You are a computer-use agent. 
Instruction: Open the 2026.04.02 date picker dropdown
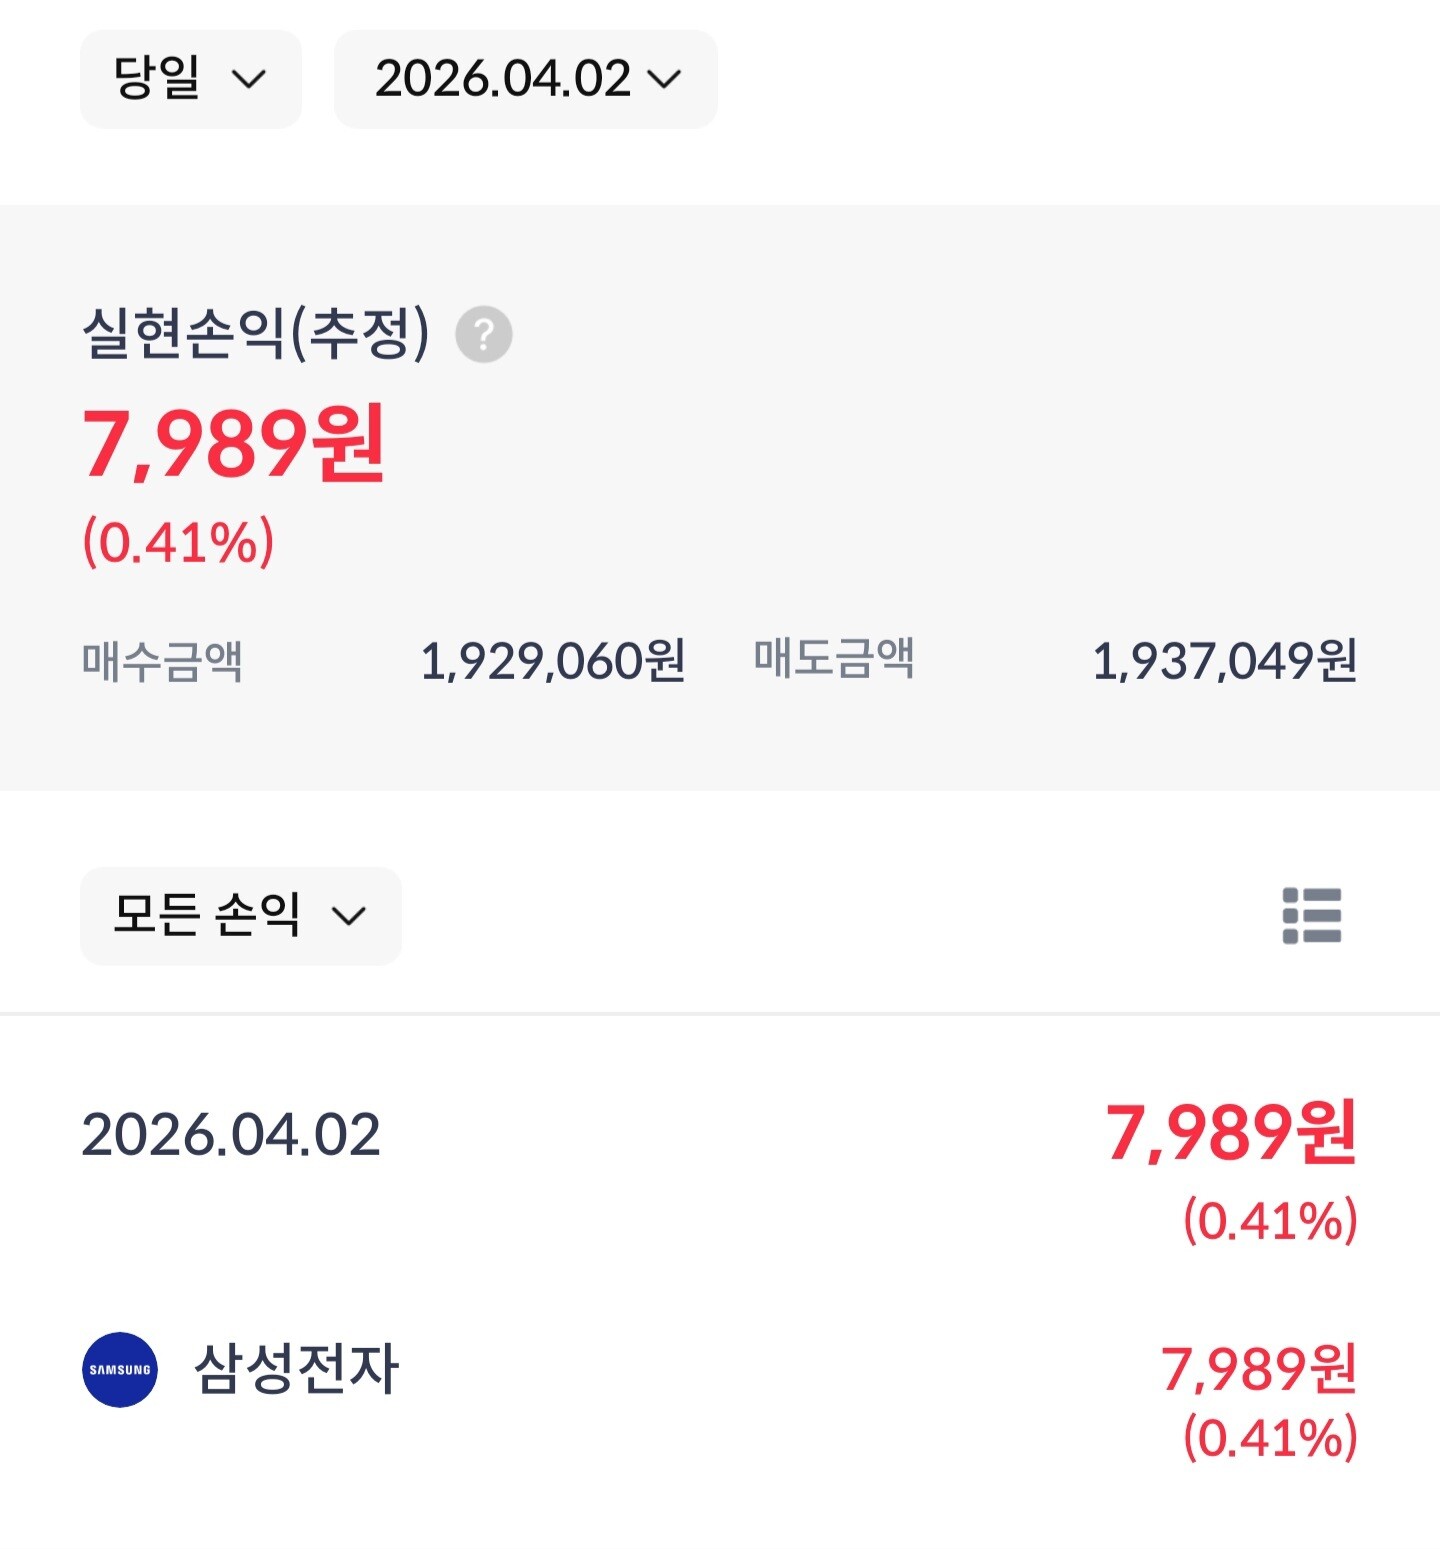[525, 79]
